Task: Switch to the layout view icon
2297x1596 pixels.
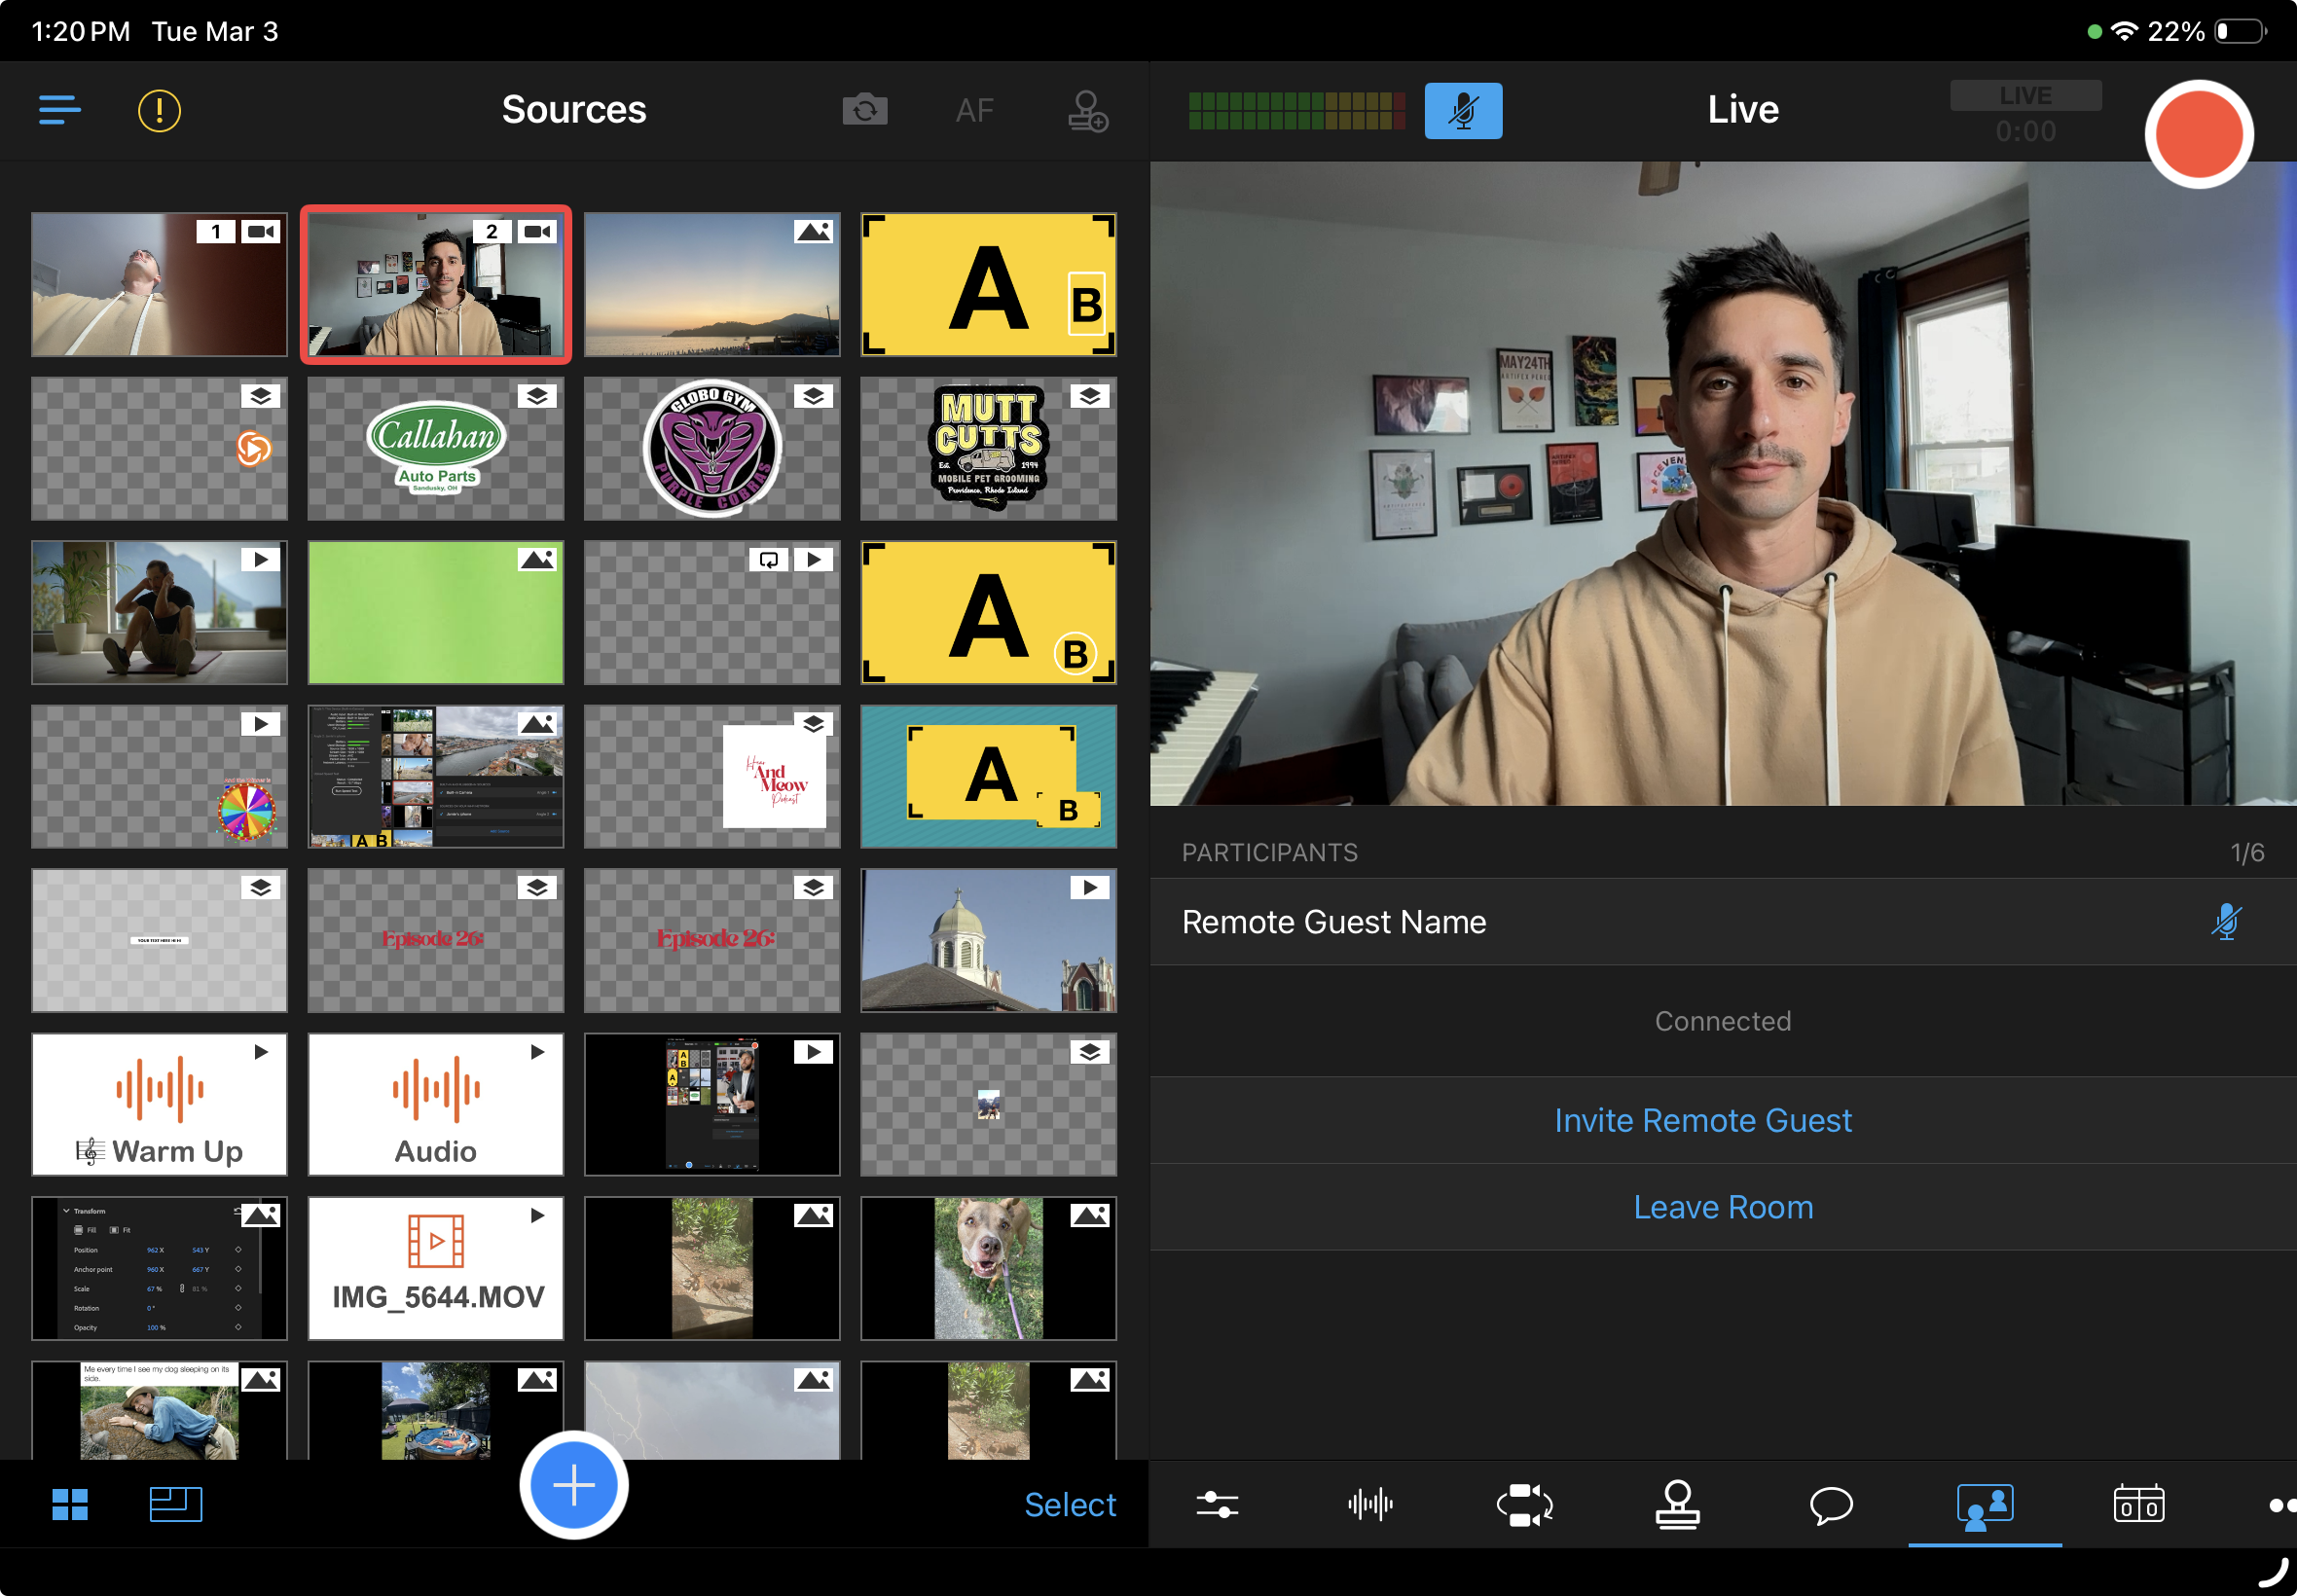Action: 176,1504
